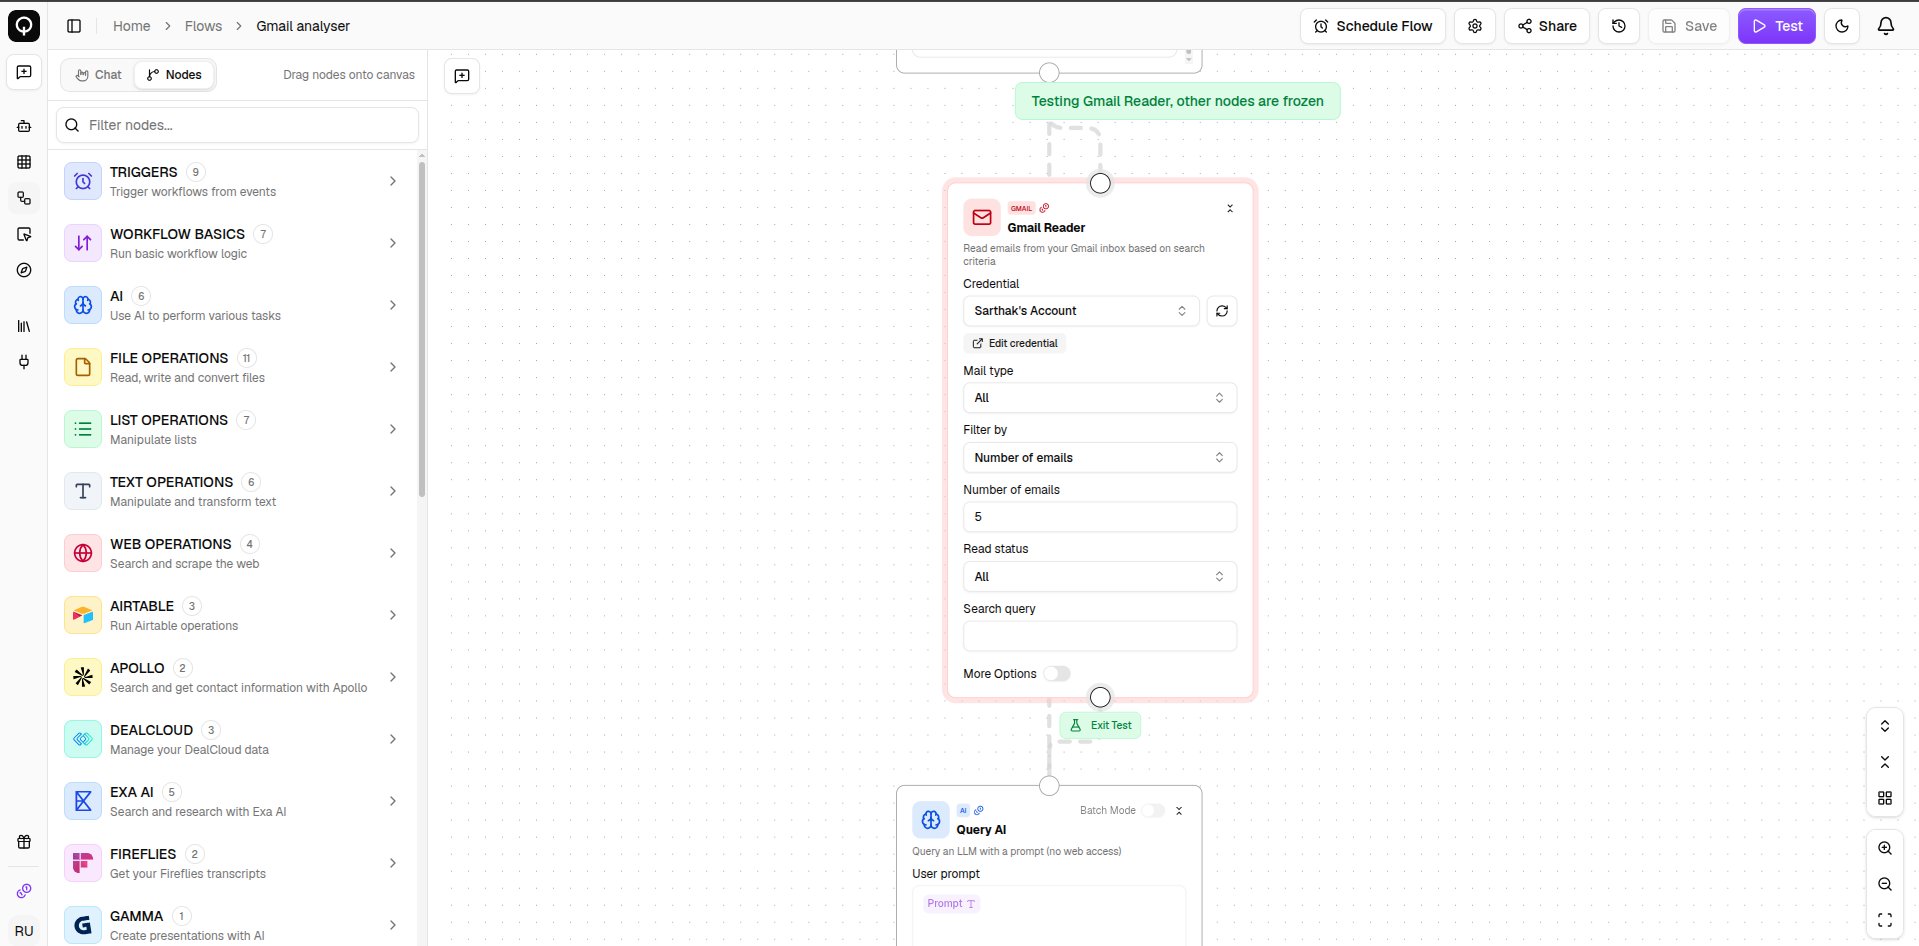
Task: Toggle Batch Mode on Query AI
Action: 1153,811
